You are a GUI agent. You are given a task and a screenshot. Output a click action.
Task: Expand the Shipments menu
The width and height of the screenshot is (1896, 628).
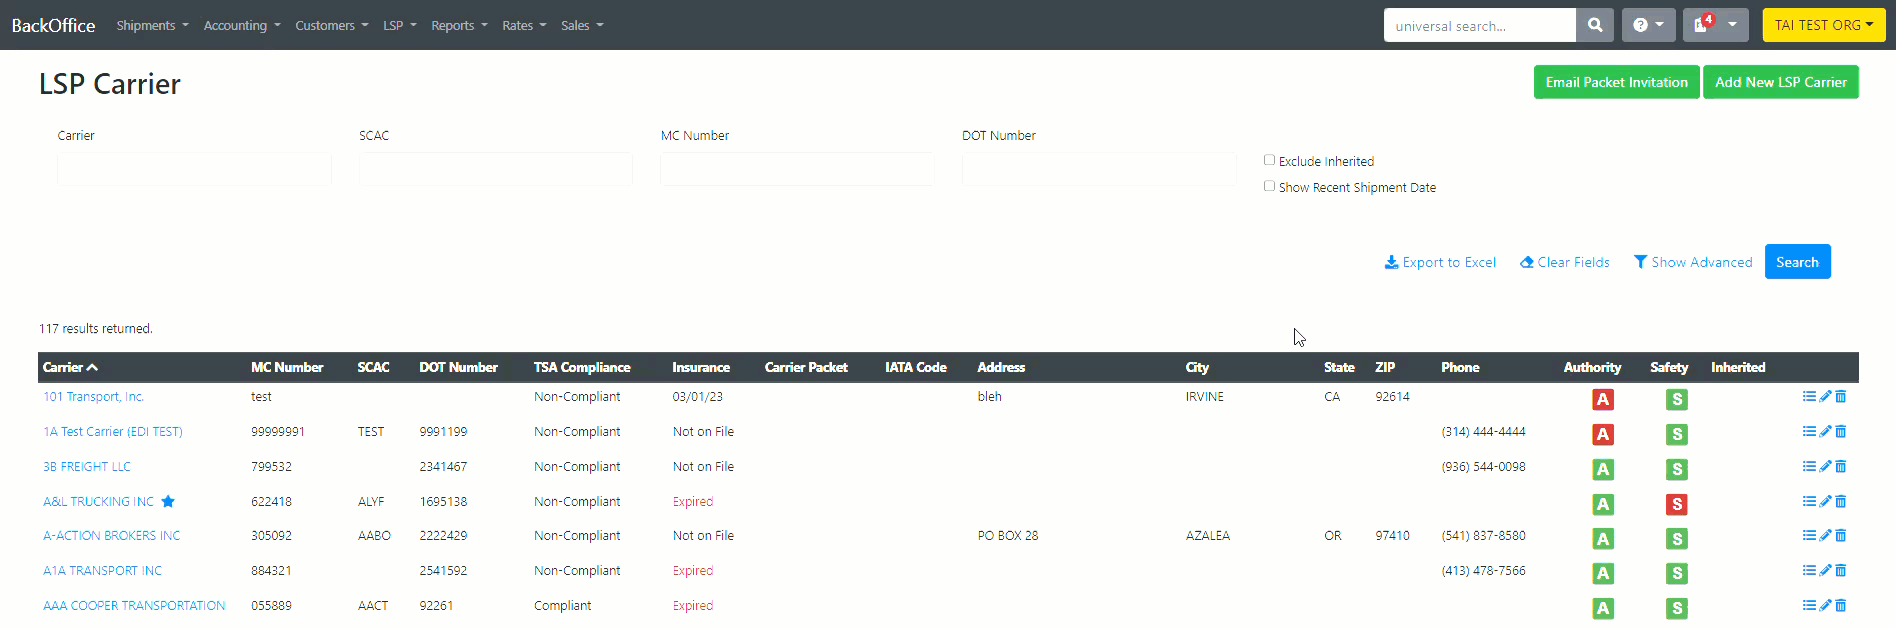[x=152, y=25]
